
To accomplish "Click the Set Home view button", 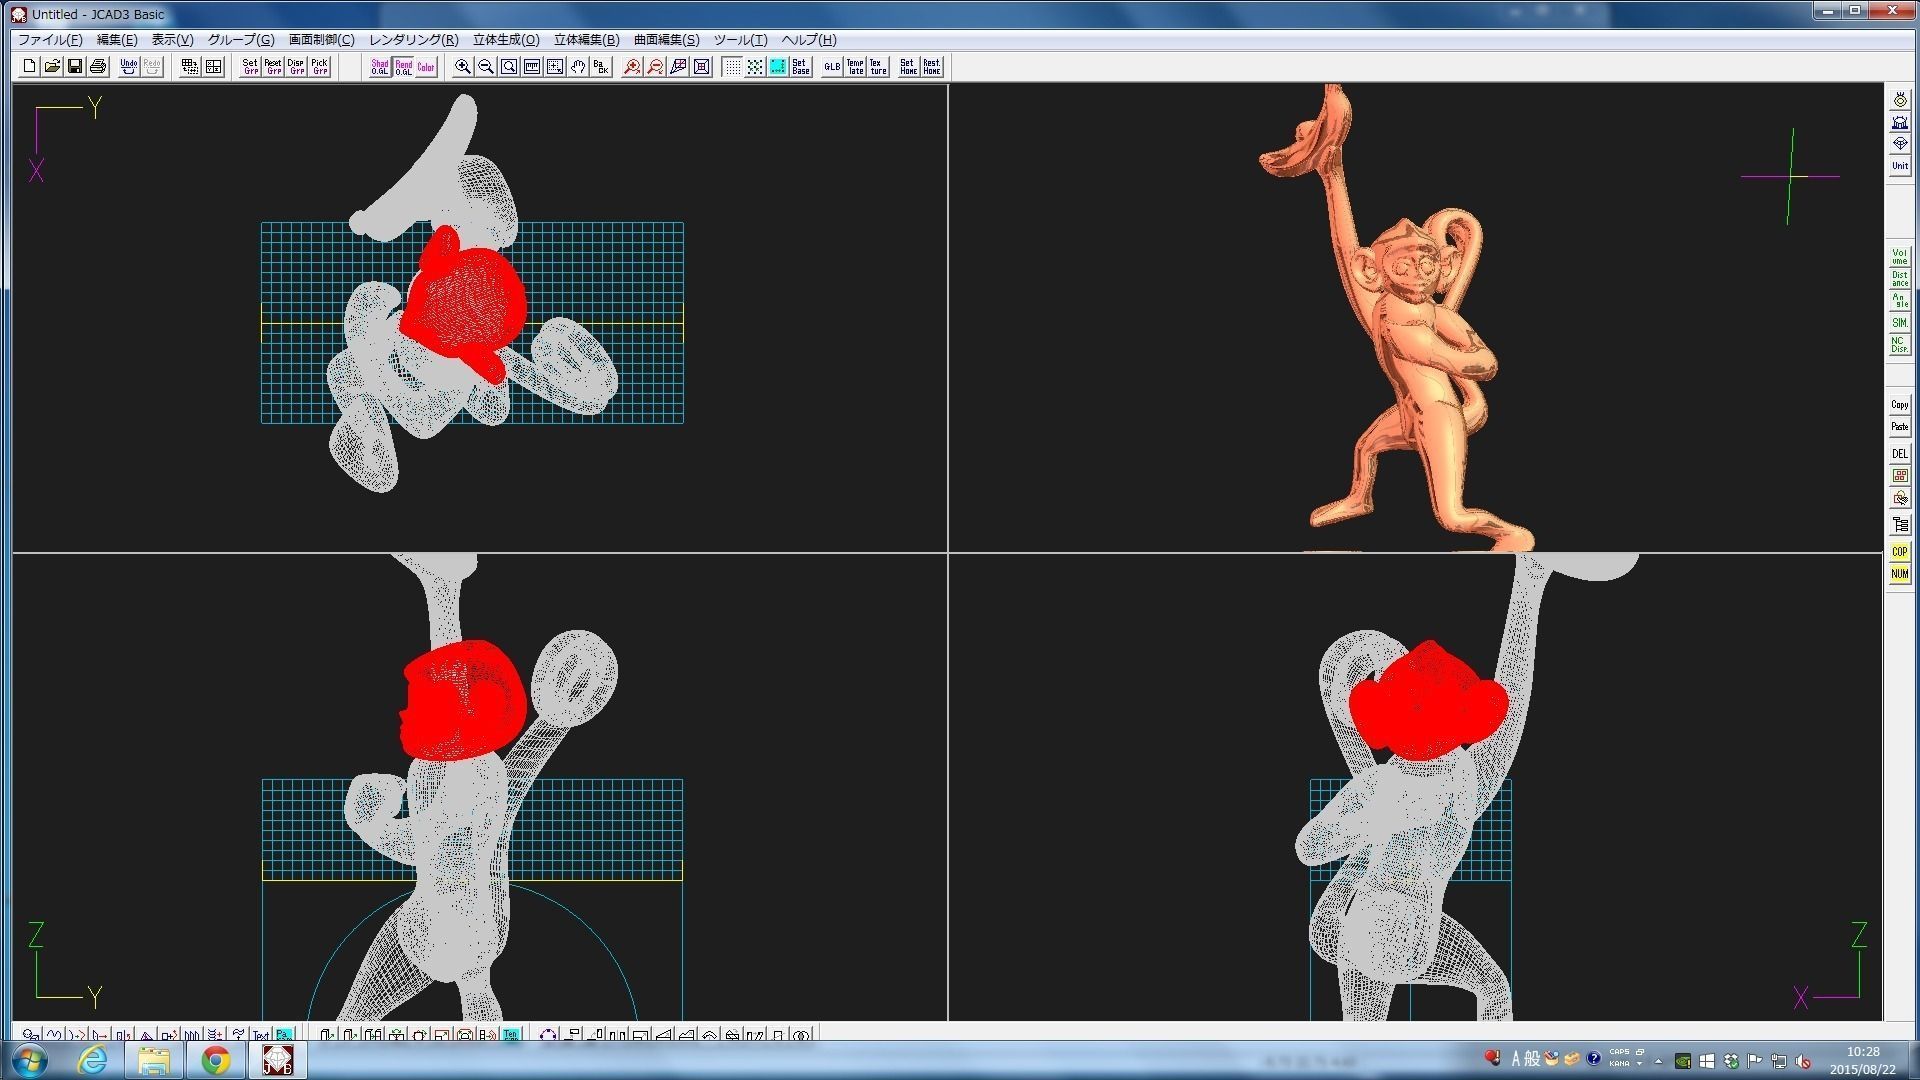I will coord(908,67).
